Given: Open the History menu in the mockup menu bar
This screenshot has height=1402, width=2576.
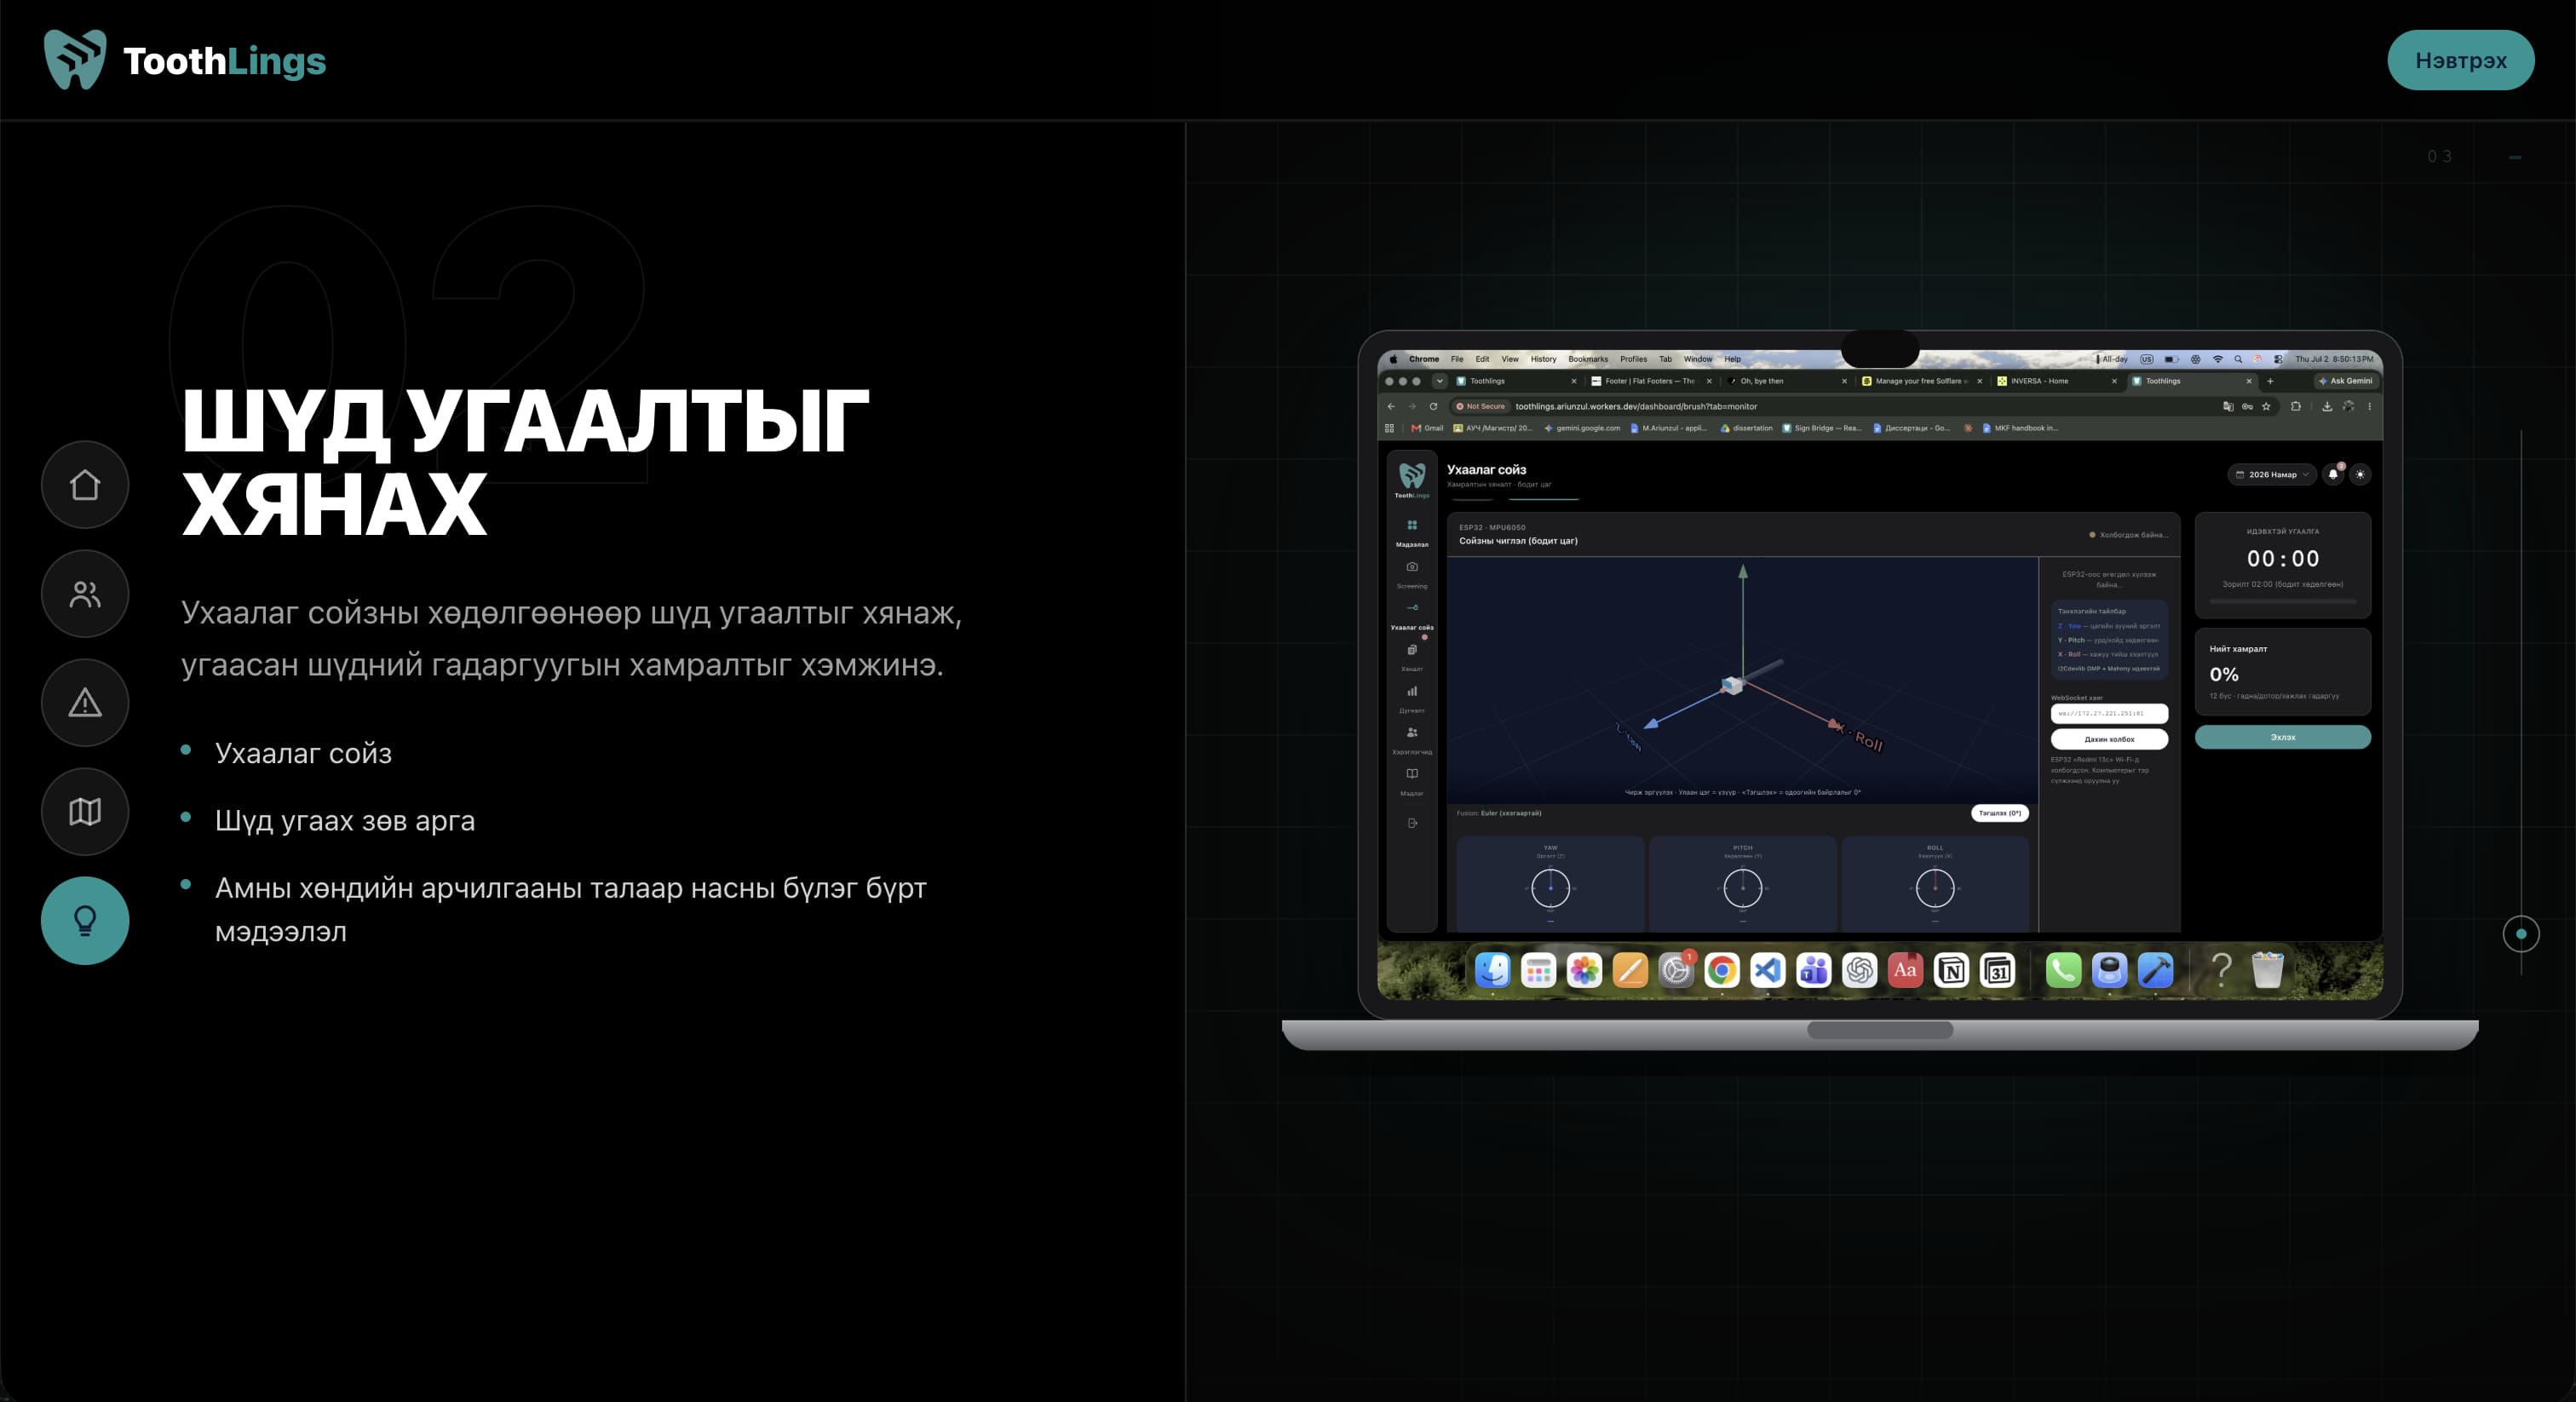Looking at the screenshot, I should [x=1543, y=359].
